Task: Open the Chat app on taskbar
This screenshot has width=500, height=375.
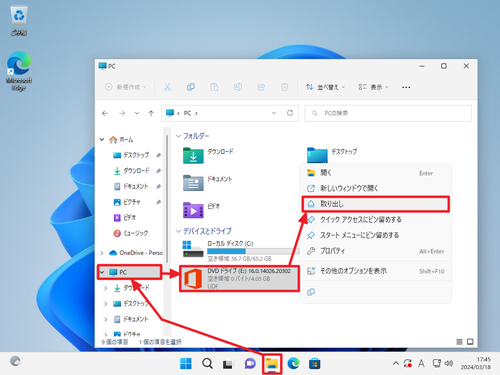Action: (x=250, y=363)
